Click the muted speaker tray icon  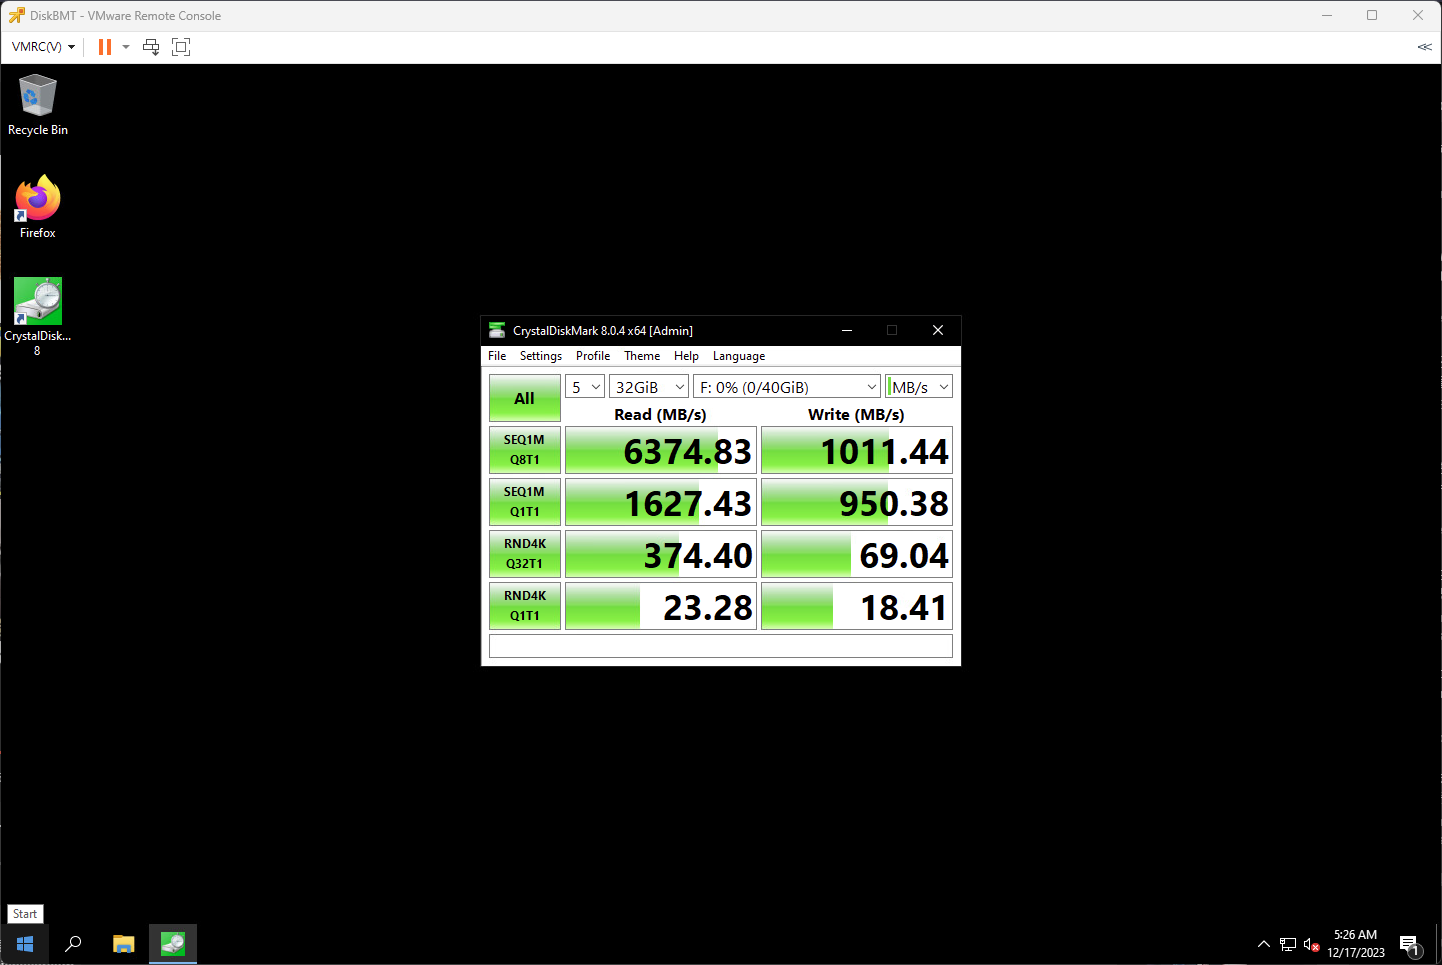click(1312, 944)
